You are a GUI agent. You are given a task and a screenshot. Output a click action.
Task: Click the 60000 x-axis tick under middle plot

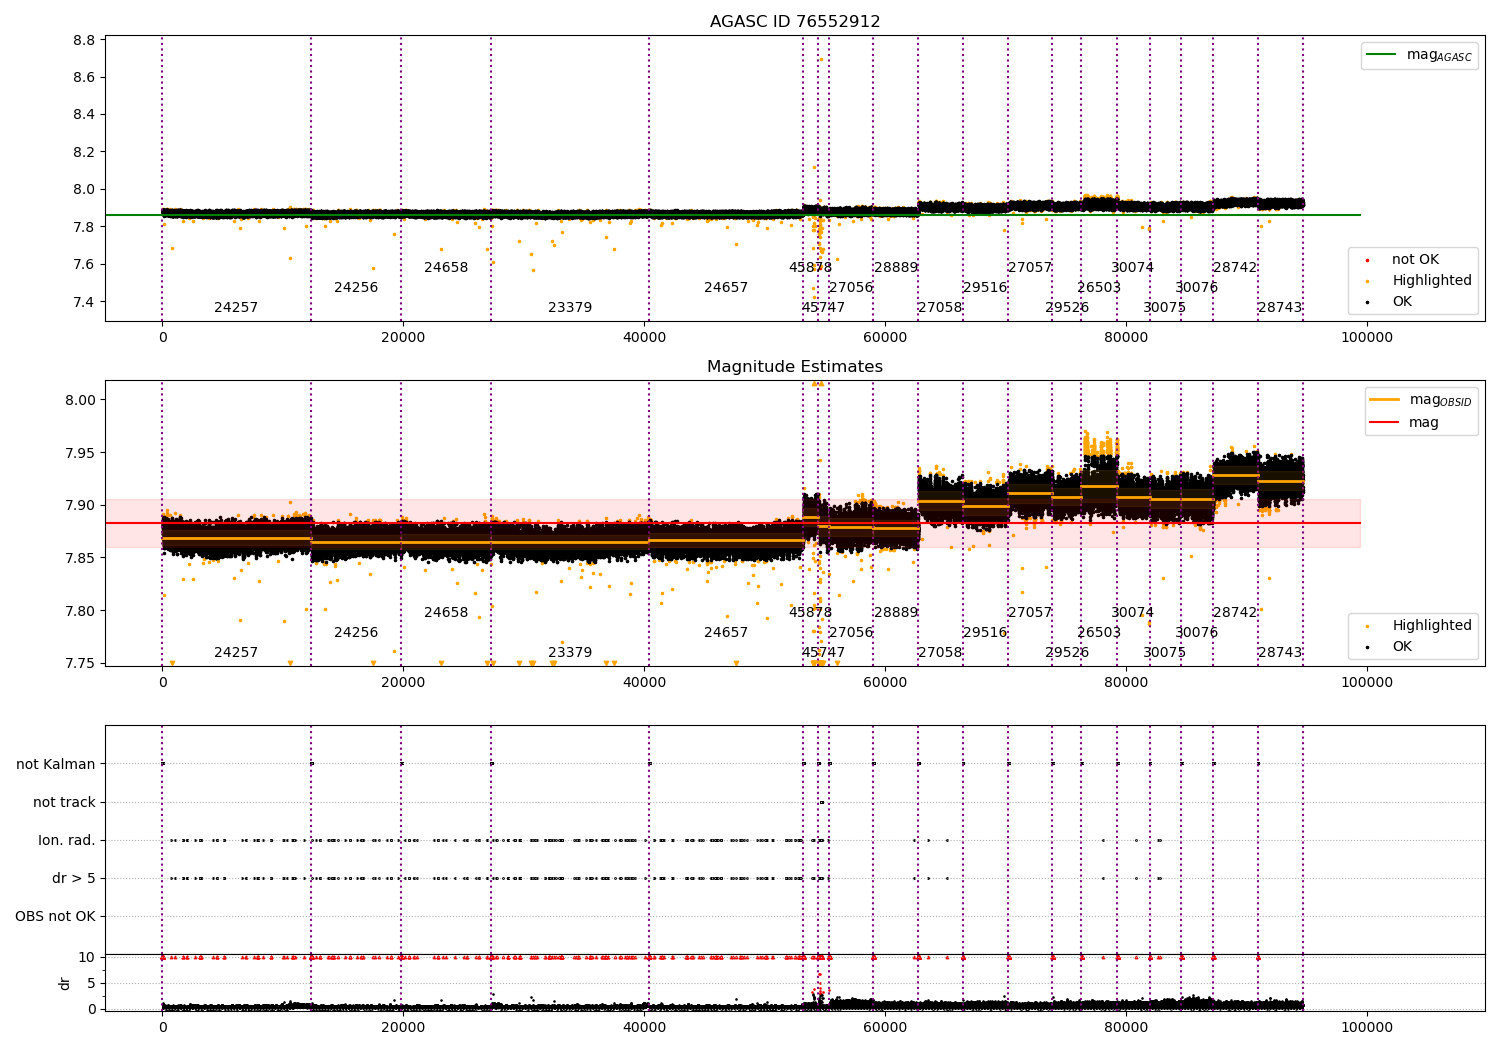tap(885, 683)
